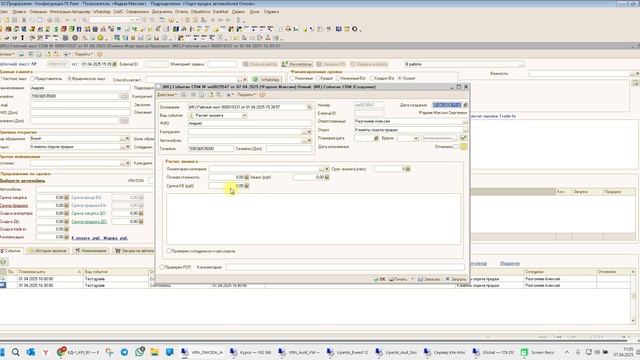Clear the Лизинговая компания field
The height and width of the screenshot is (360, 640).
(x=327, y=169)
